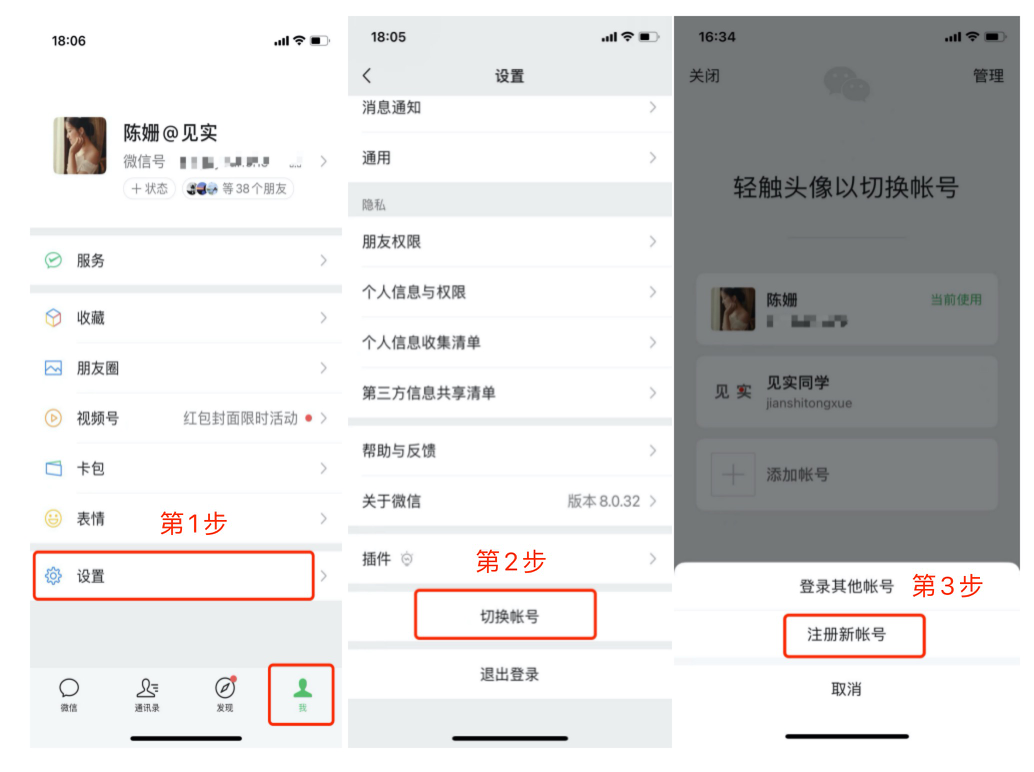
Task: Select 登录其他帐号 option
Action: [x=846, y=586]
